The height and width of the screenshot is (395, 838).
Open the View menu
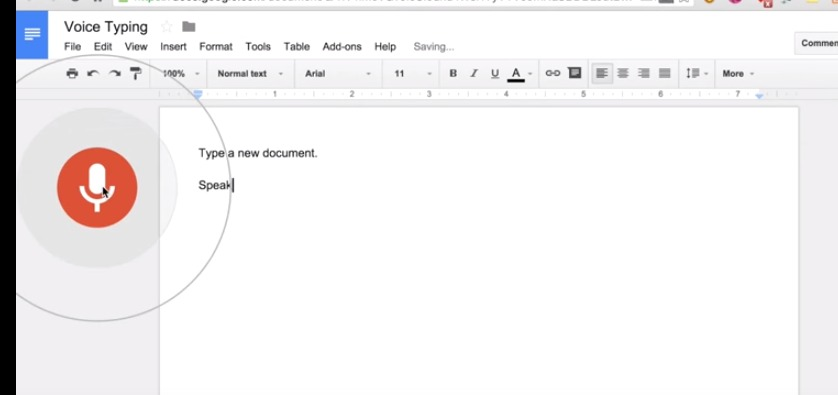pyautogui.click(x=136, y=47)
